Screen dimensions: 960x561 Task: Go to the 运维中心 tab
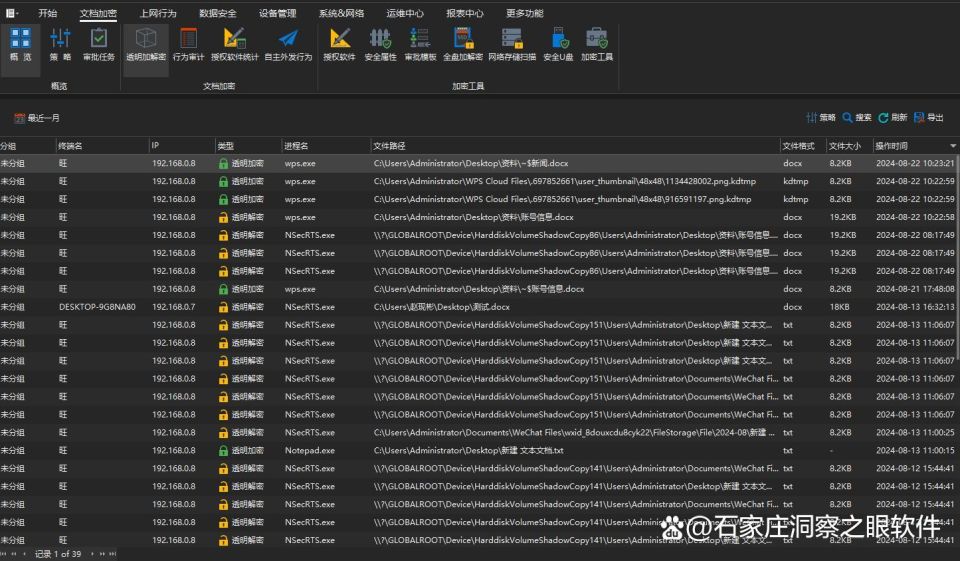click(405, 13)
